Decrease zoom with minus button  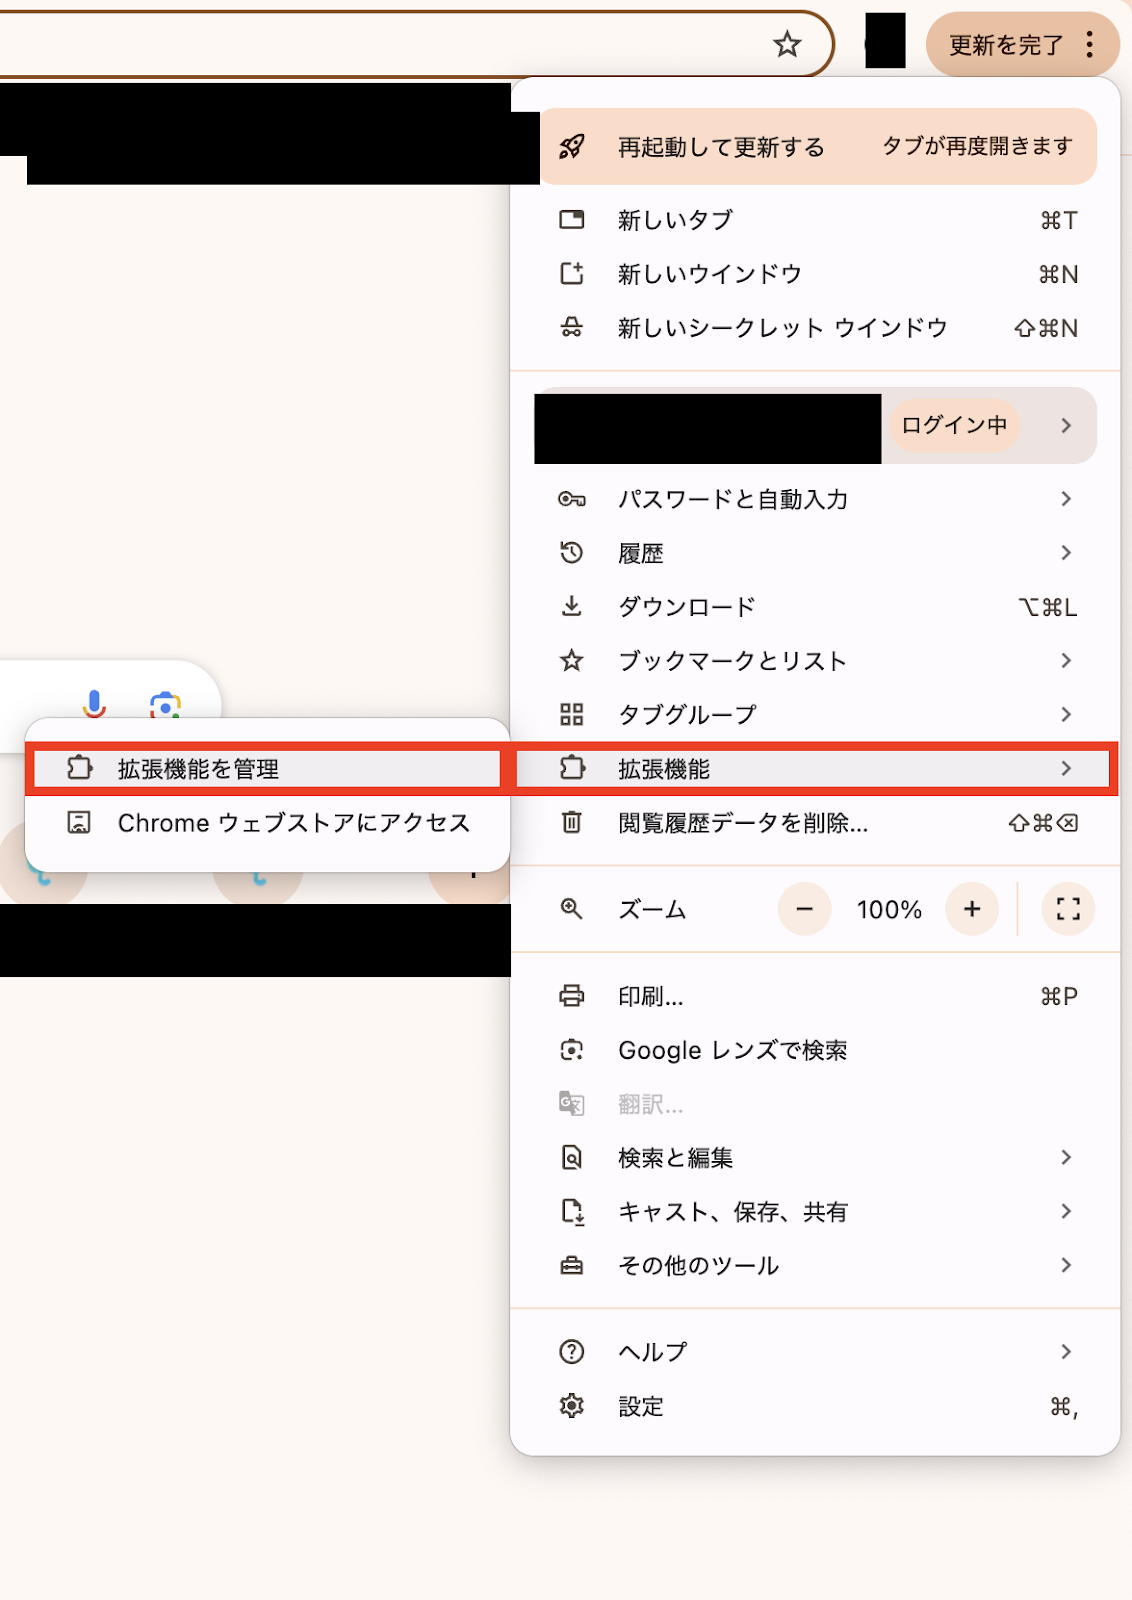coord(804,909)
